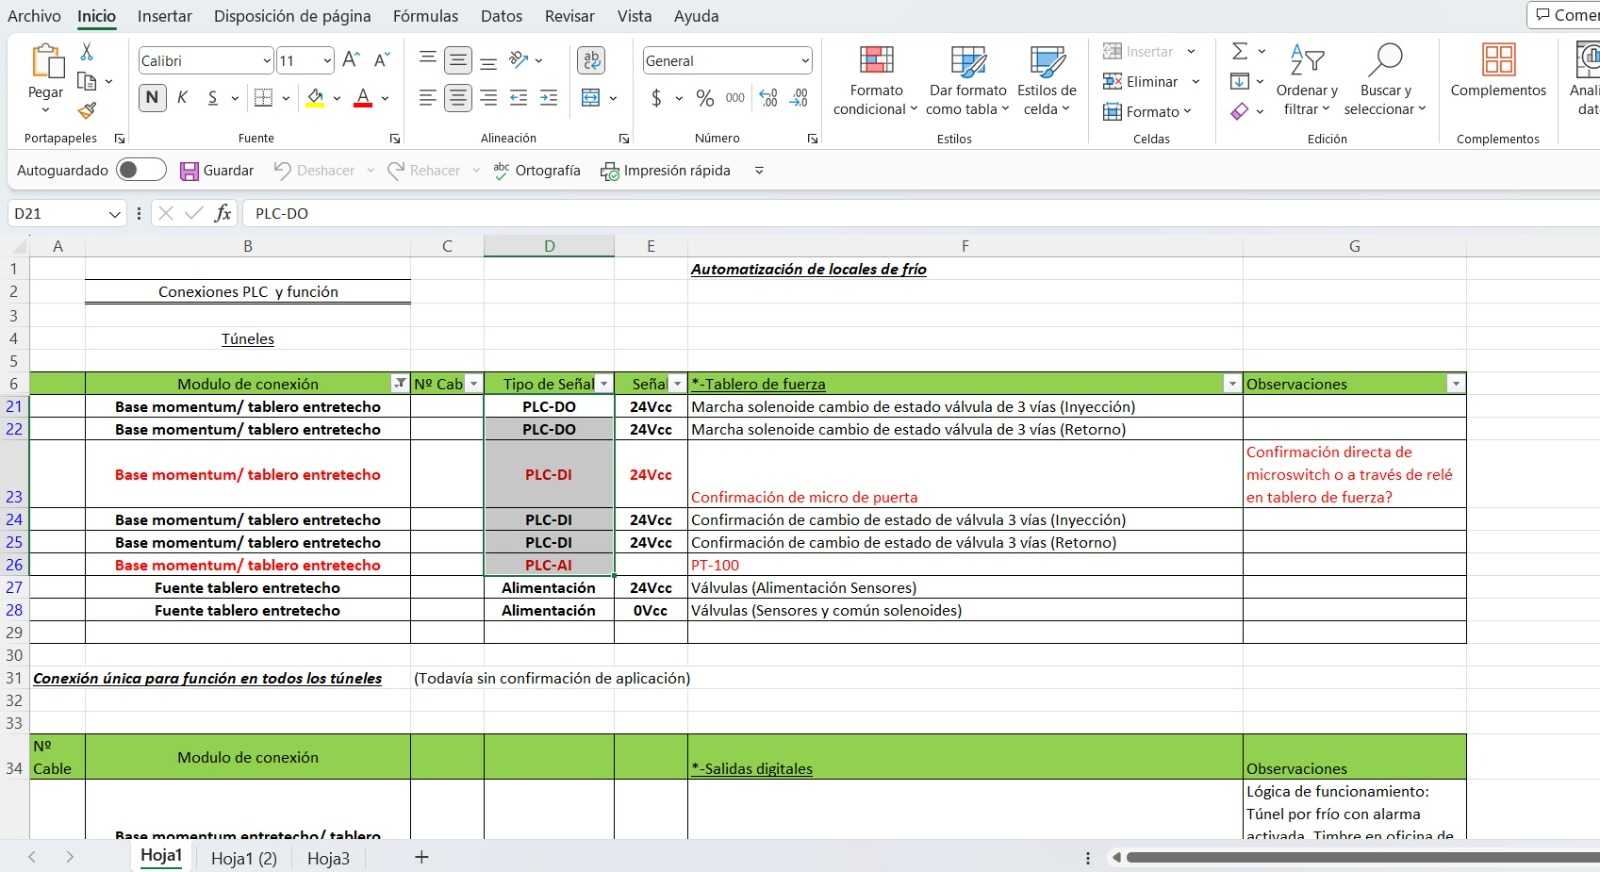Screen dimensions: 1600x872
Task: Open the Calibri font name dropdown
Action: [267, 61]
